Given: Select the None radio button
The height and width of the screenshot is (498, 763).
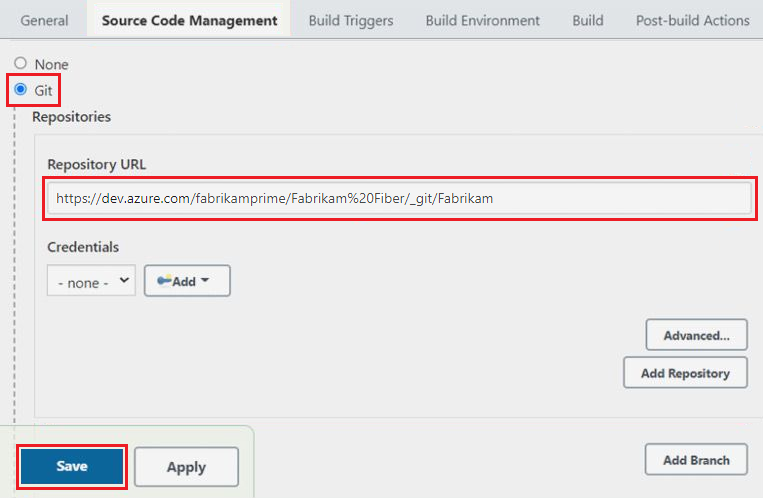Looking at the screenshot, I should click(x=20, y=63).
